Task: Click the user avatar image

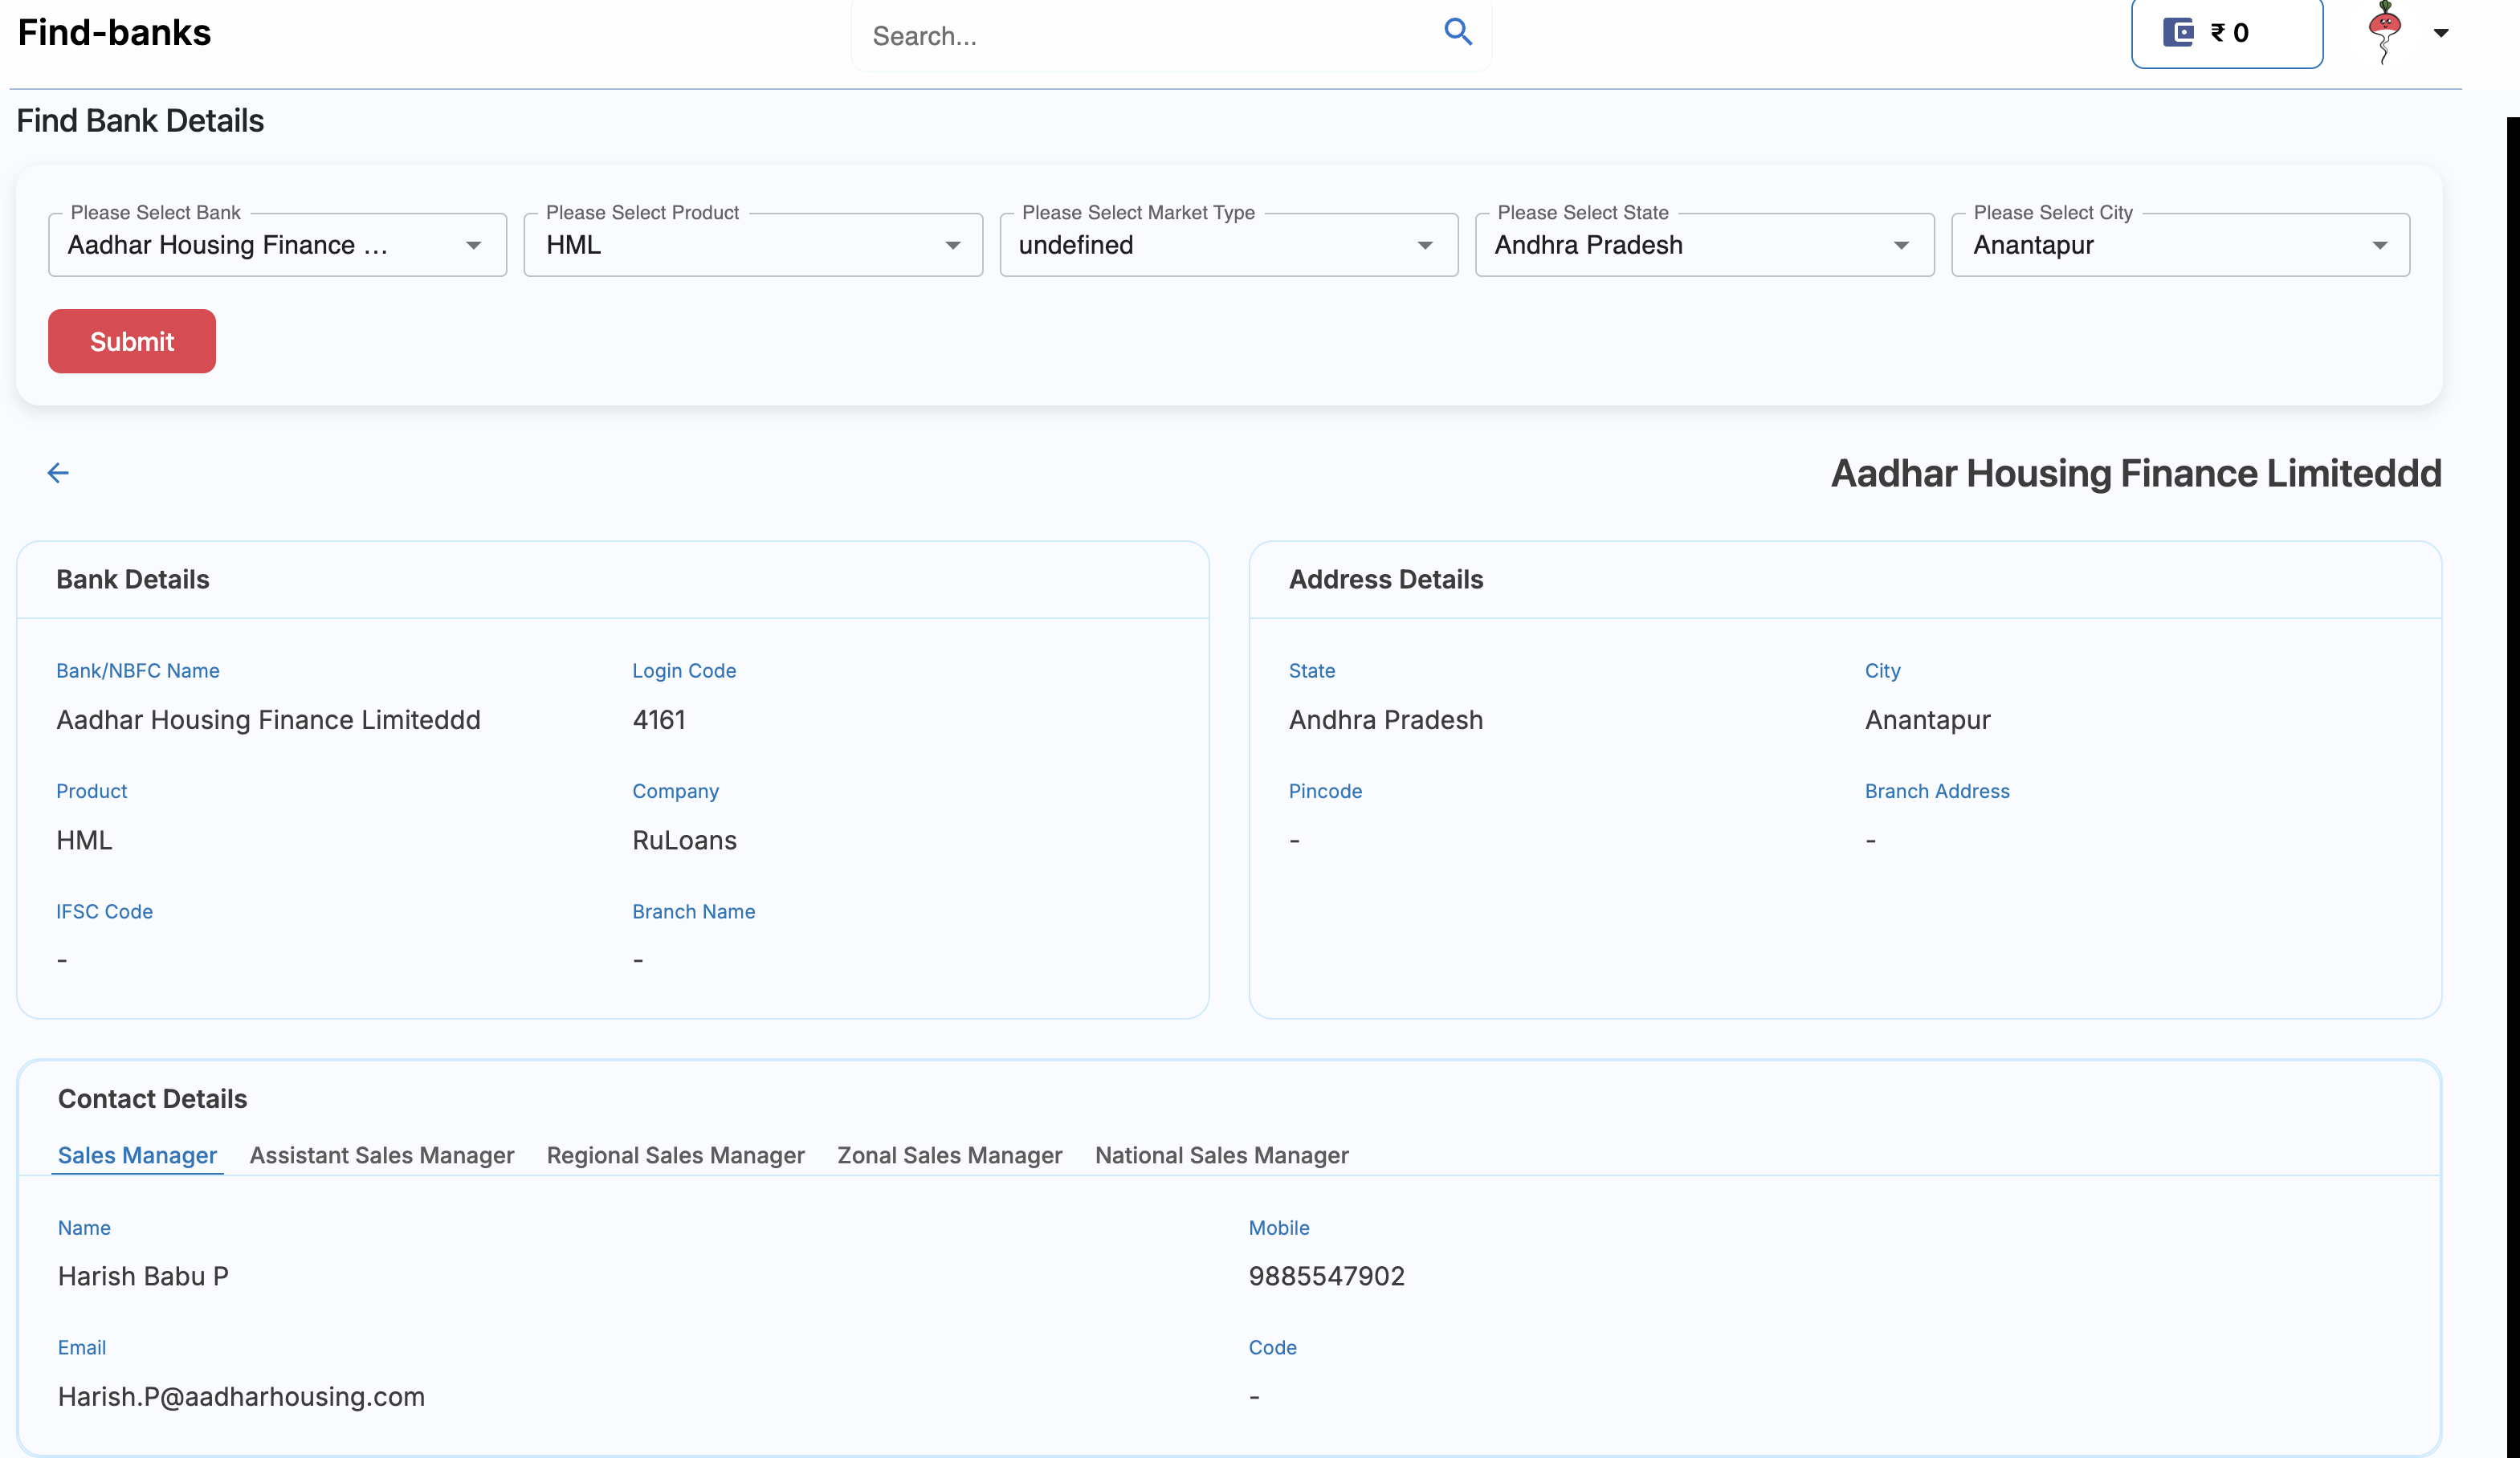Action: 2385,32
